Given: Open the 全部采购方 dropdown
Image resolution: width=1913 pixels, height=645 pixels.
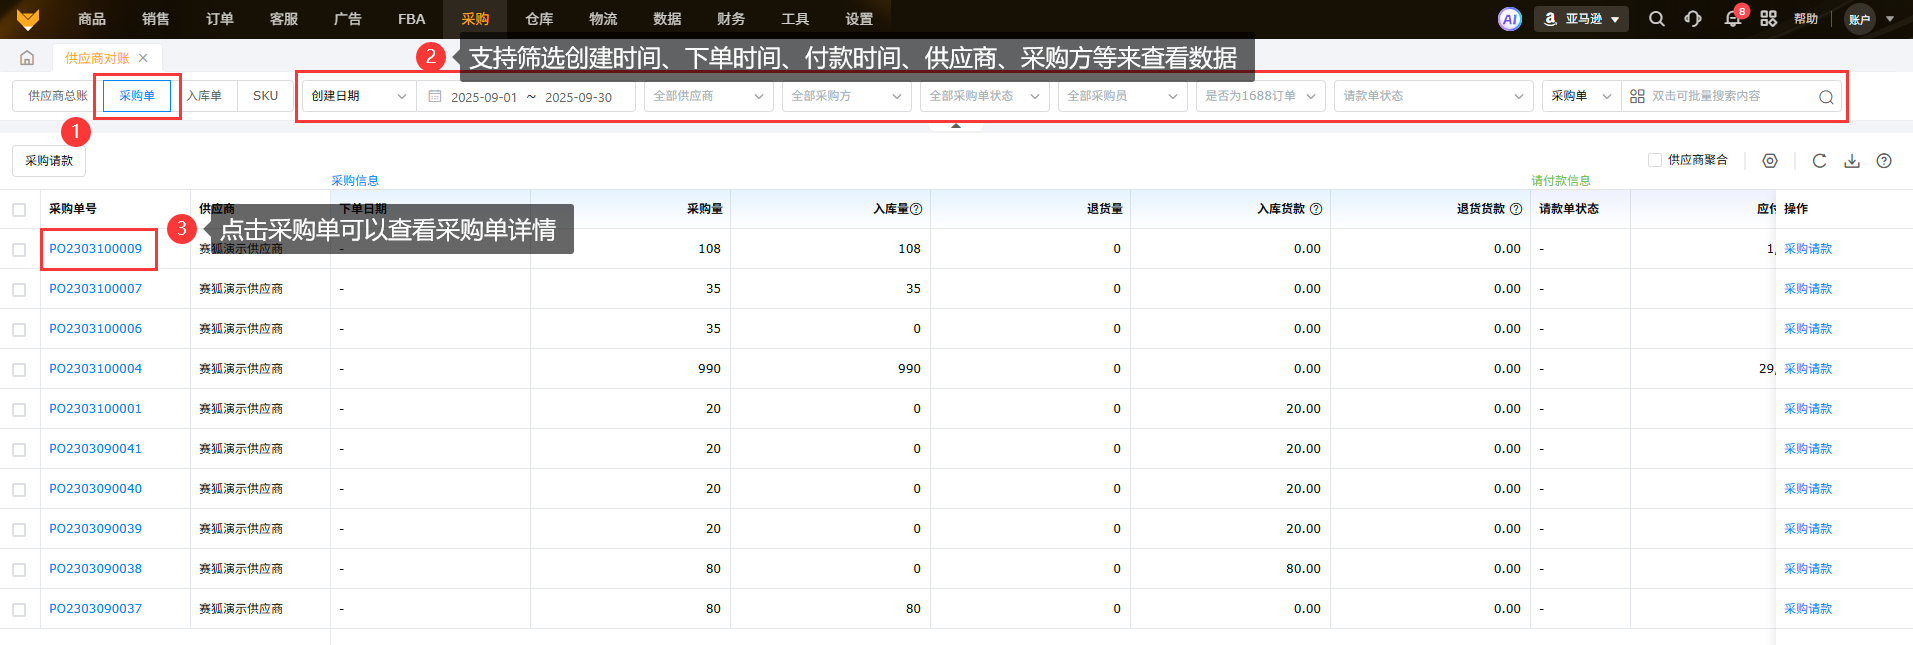Looking at the screenshot, I should coord(846,96).
